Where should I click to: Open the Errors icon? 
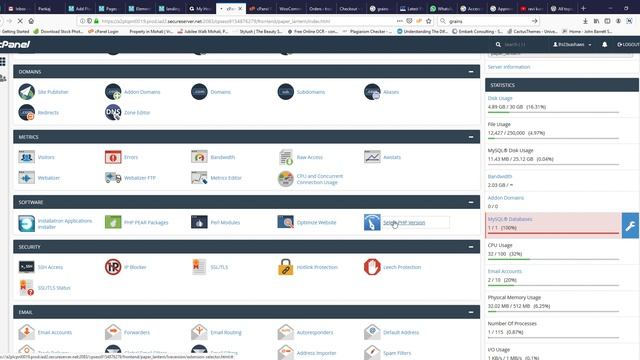coord(113,157)
